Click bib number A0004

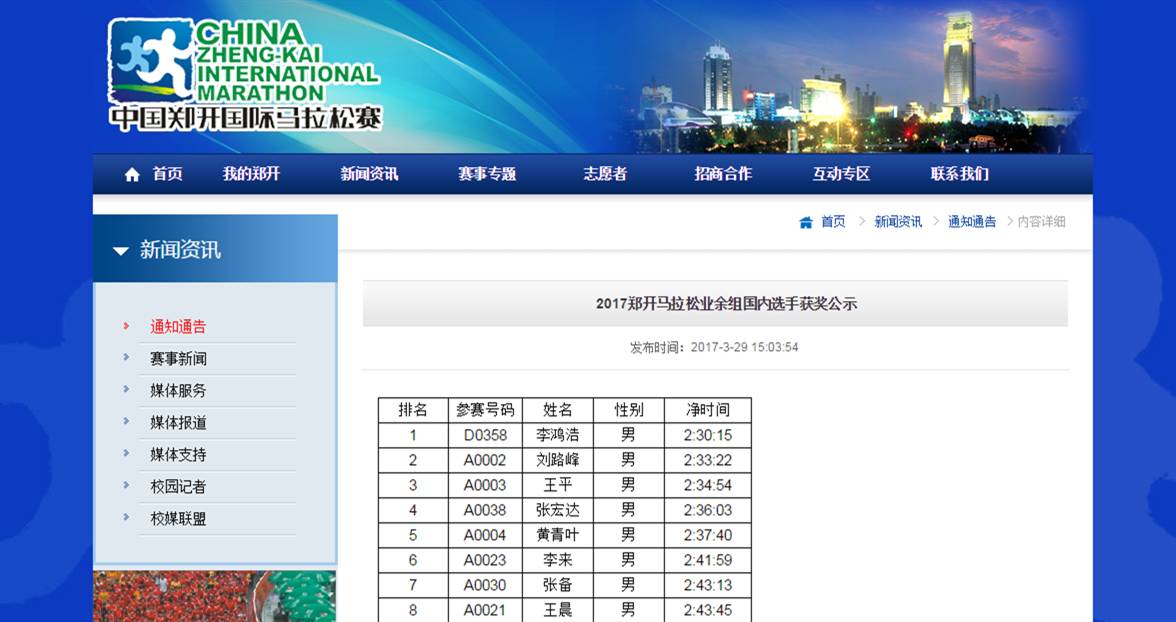tap(485, 535)
